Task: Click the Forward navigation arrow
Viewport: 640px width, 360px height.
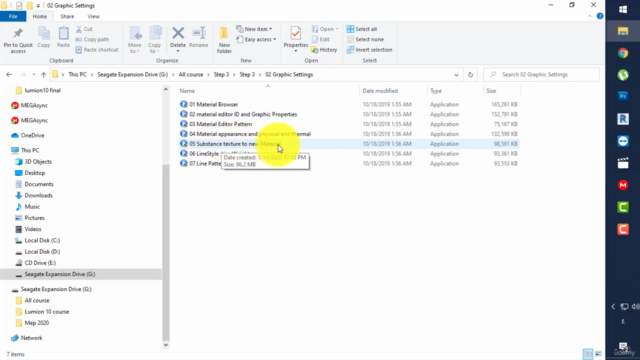Action: (x=22, y=75)
